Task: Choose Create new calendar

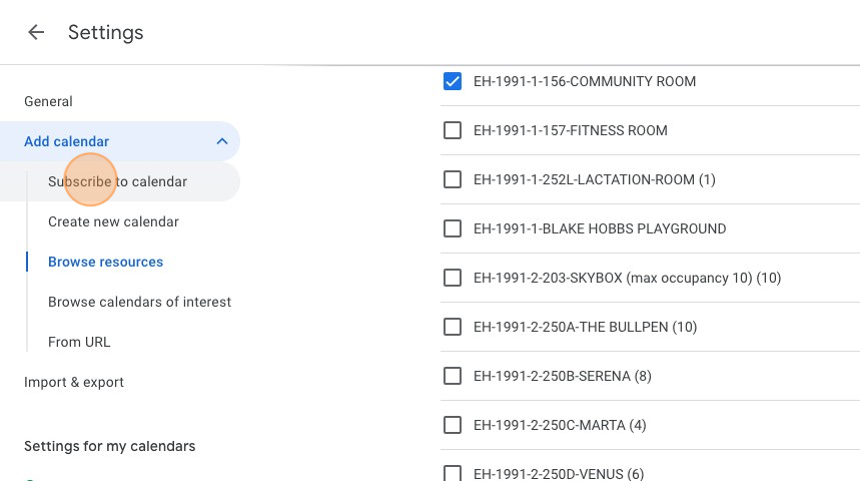Action: click(x=114, y=222)
